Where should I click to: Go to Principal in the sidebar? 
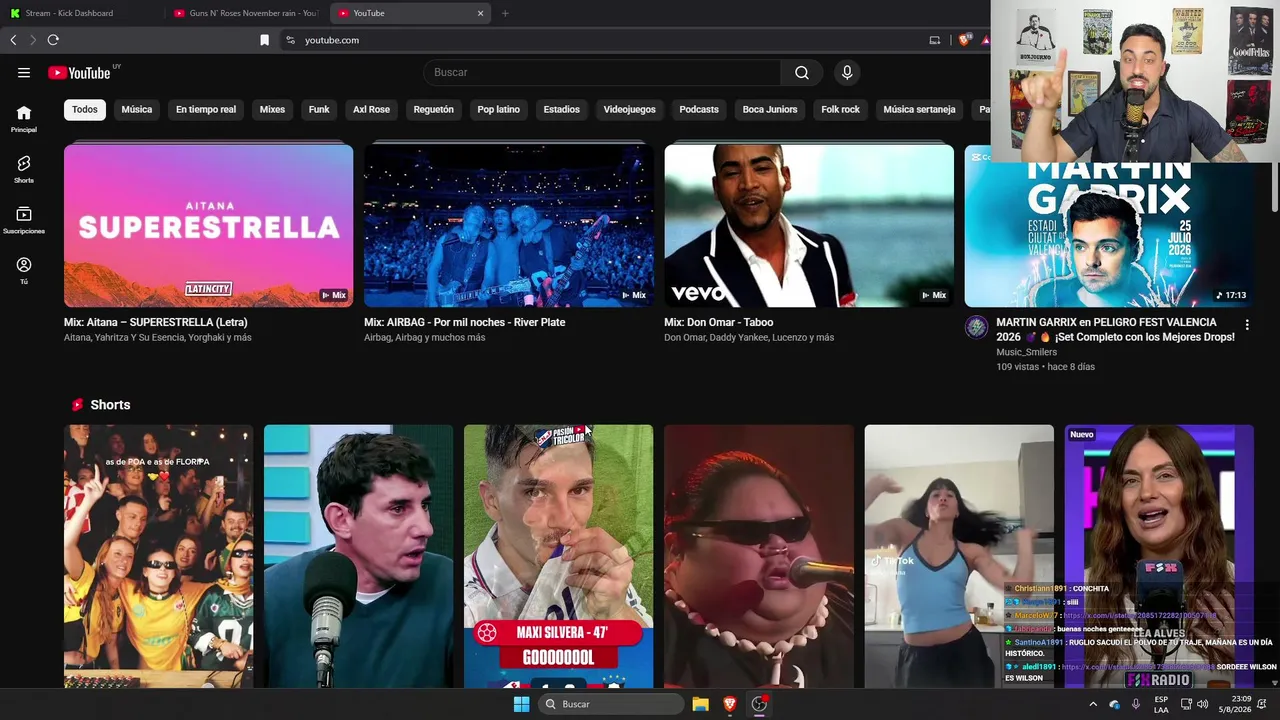(x=24, y=119)
